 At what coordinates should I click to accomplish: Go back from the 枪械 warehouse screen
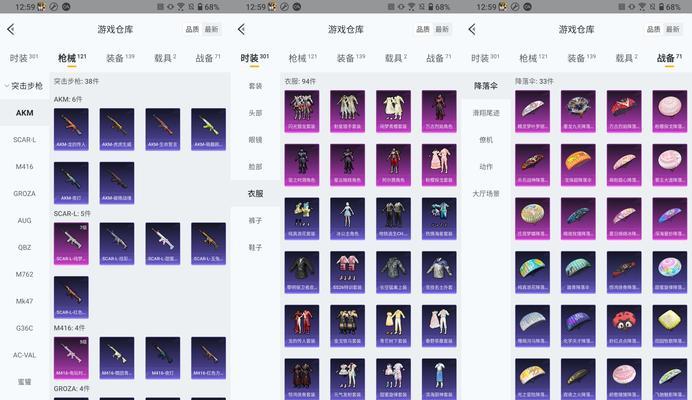coord(11,30)
